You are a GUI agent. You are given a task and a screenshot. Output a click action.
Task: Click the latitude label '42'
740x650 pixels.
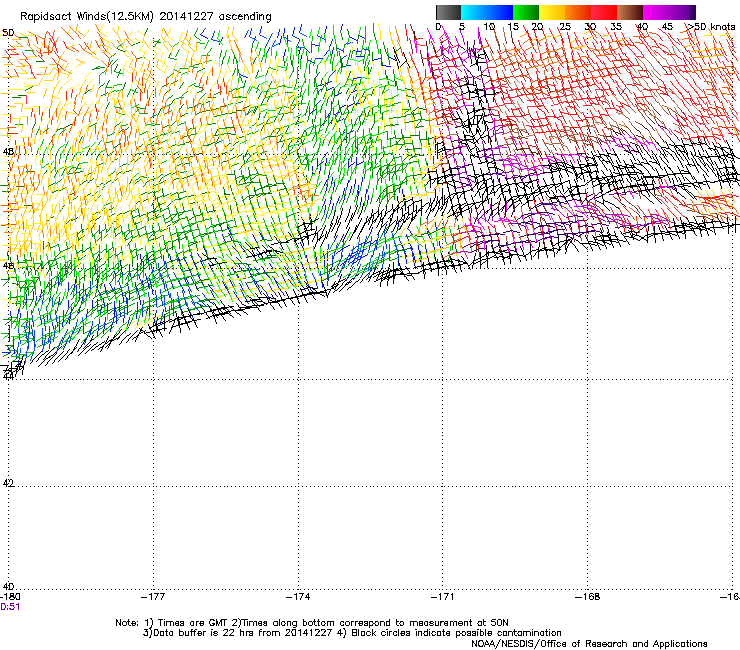pos(8,483)
